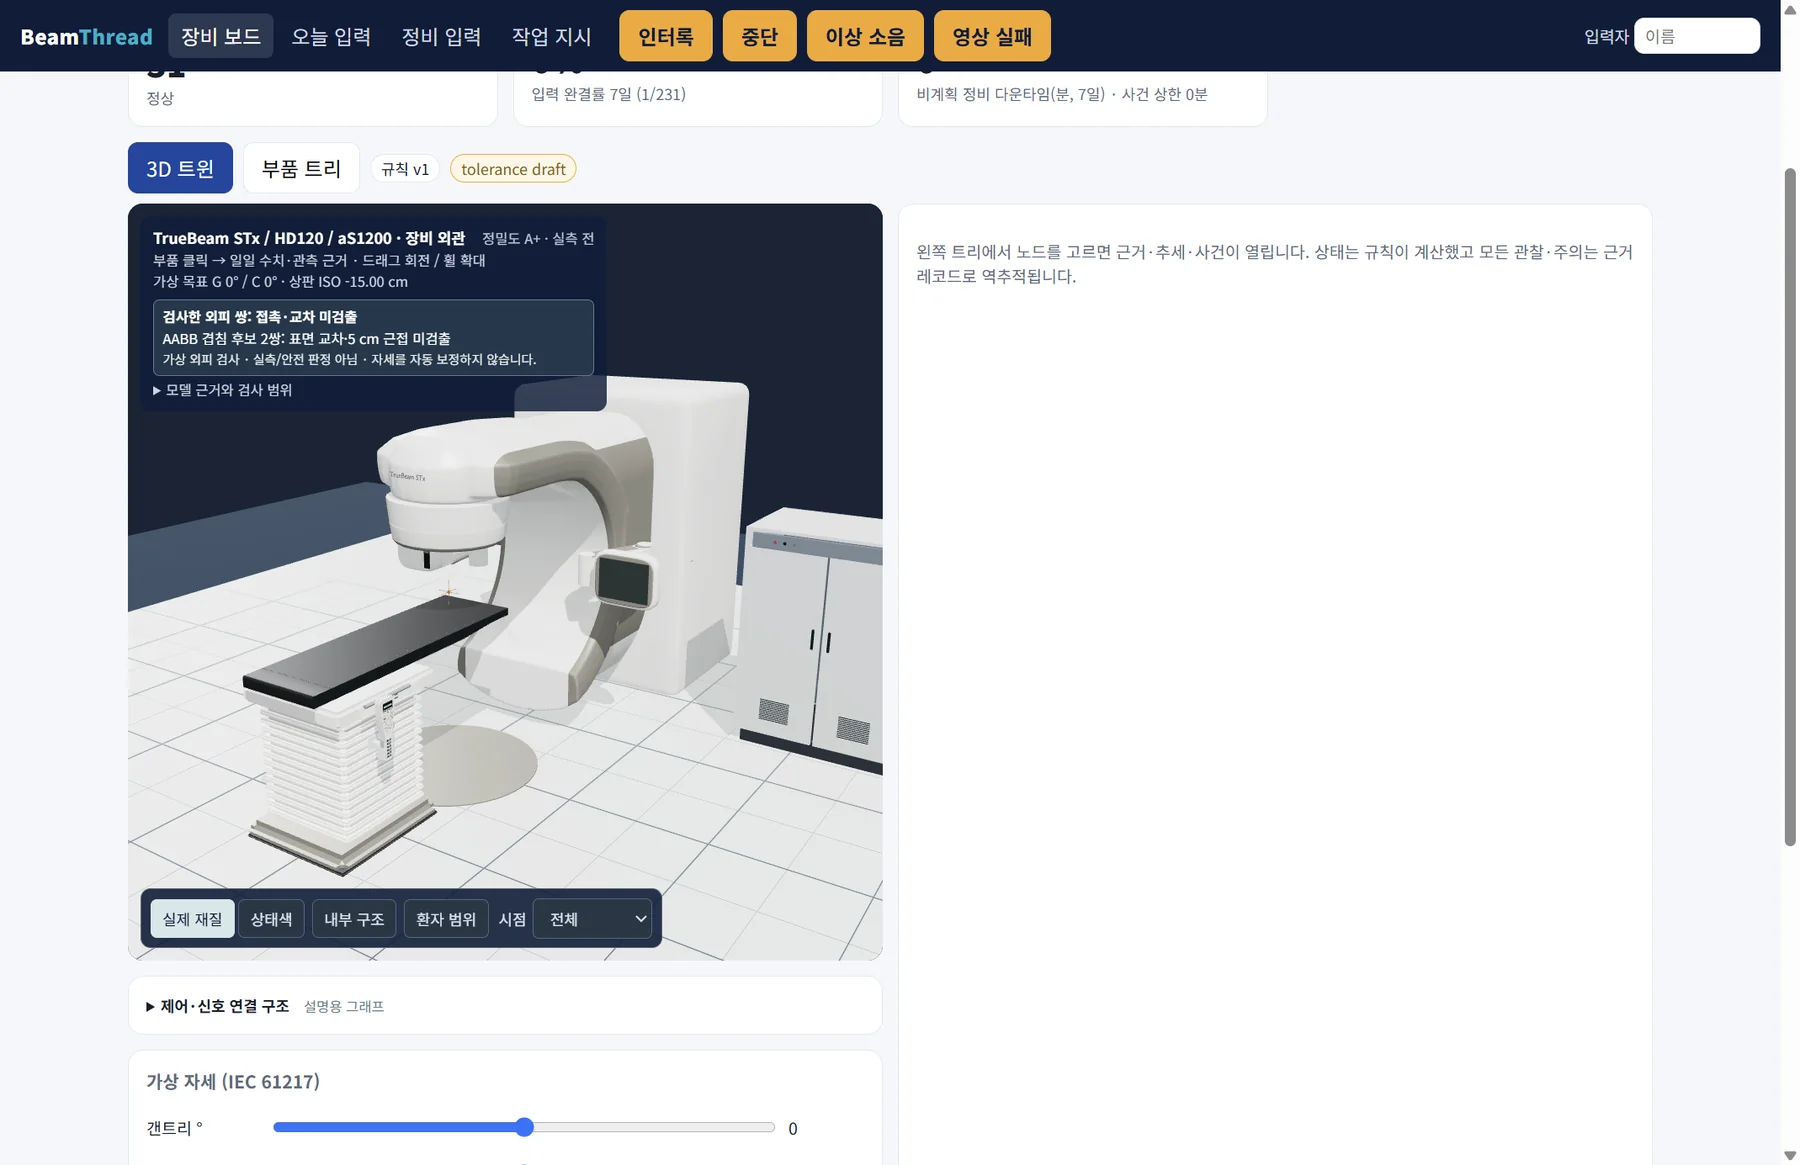Viewport: 1800px width, 1165px height.
Task: Go to the 오늘 입력 page
Action: (331, 37)
